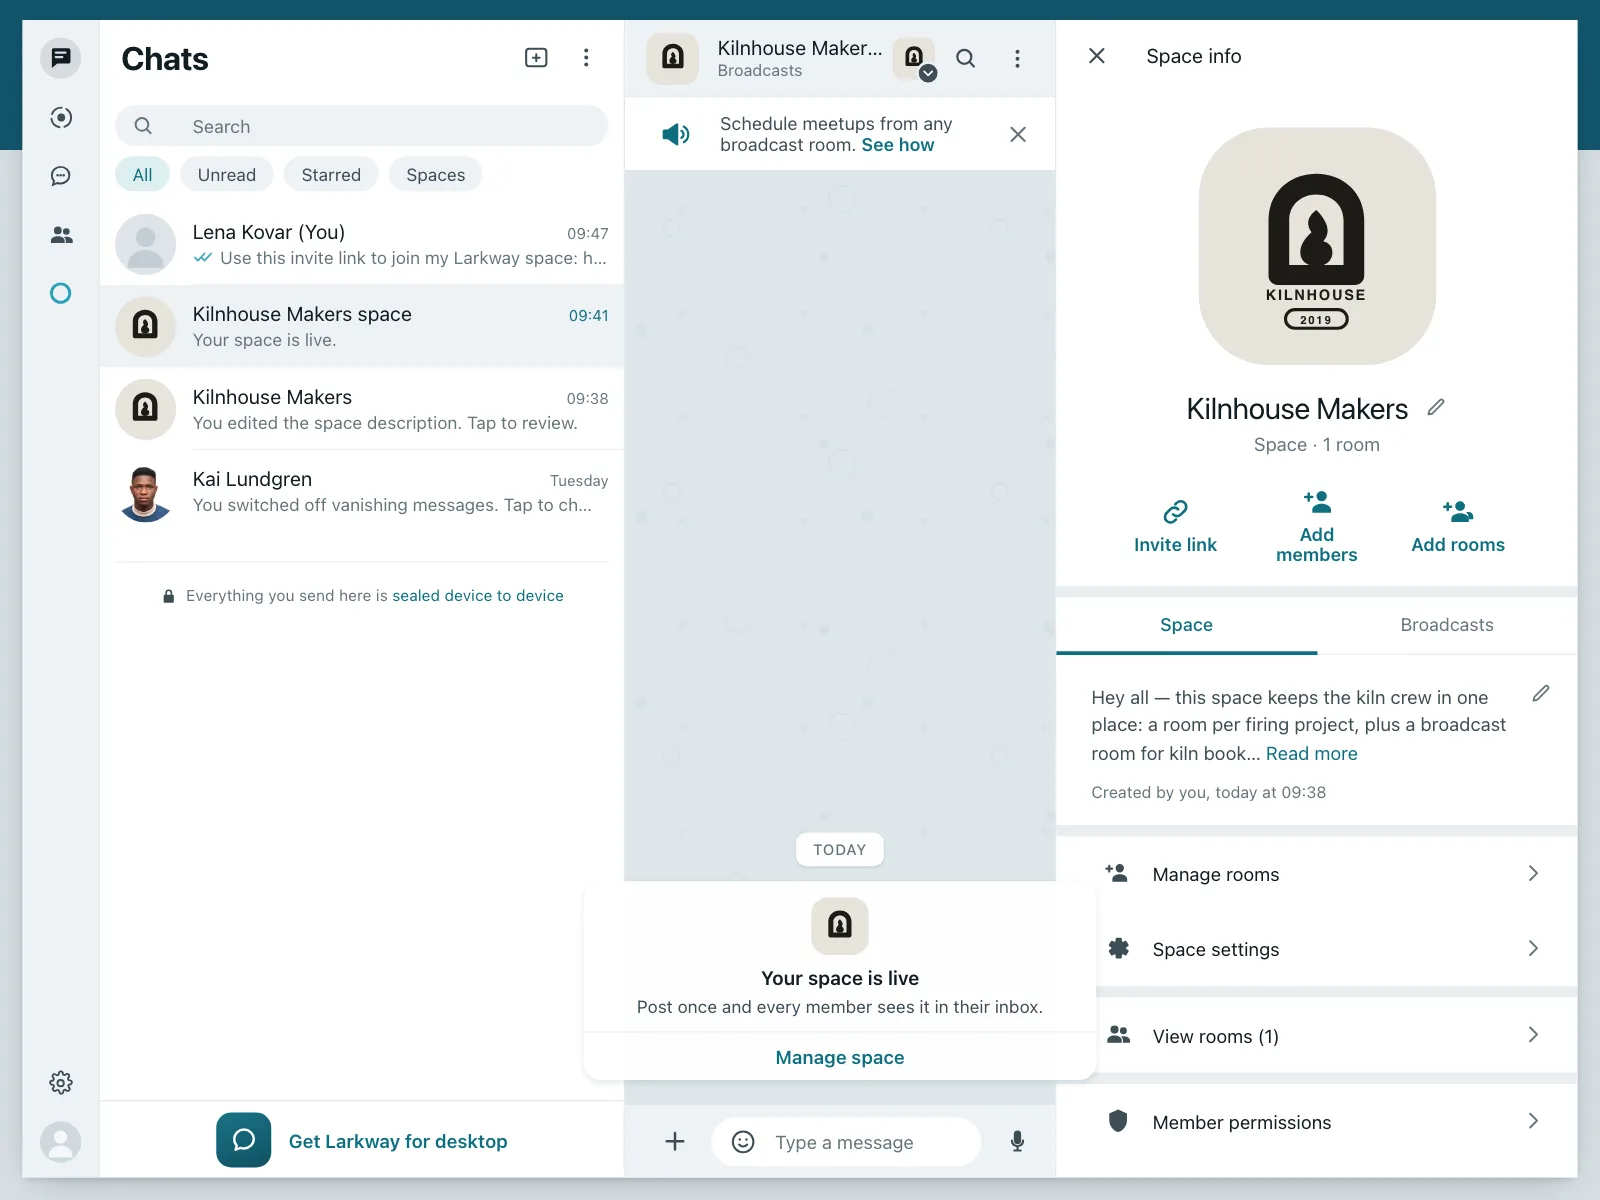The height and width of the screenshot is (1200, 1600).
Task: Edit the Kilnhouse Makers space name
Action: [1436, 407]
